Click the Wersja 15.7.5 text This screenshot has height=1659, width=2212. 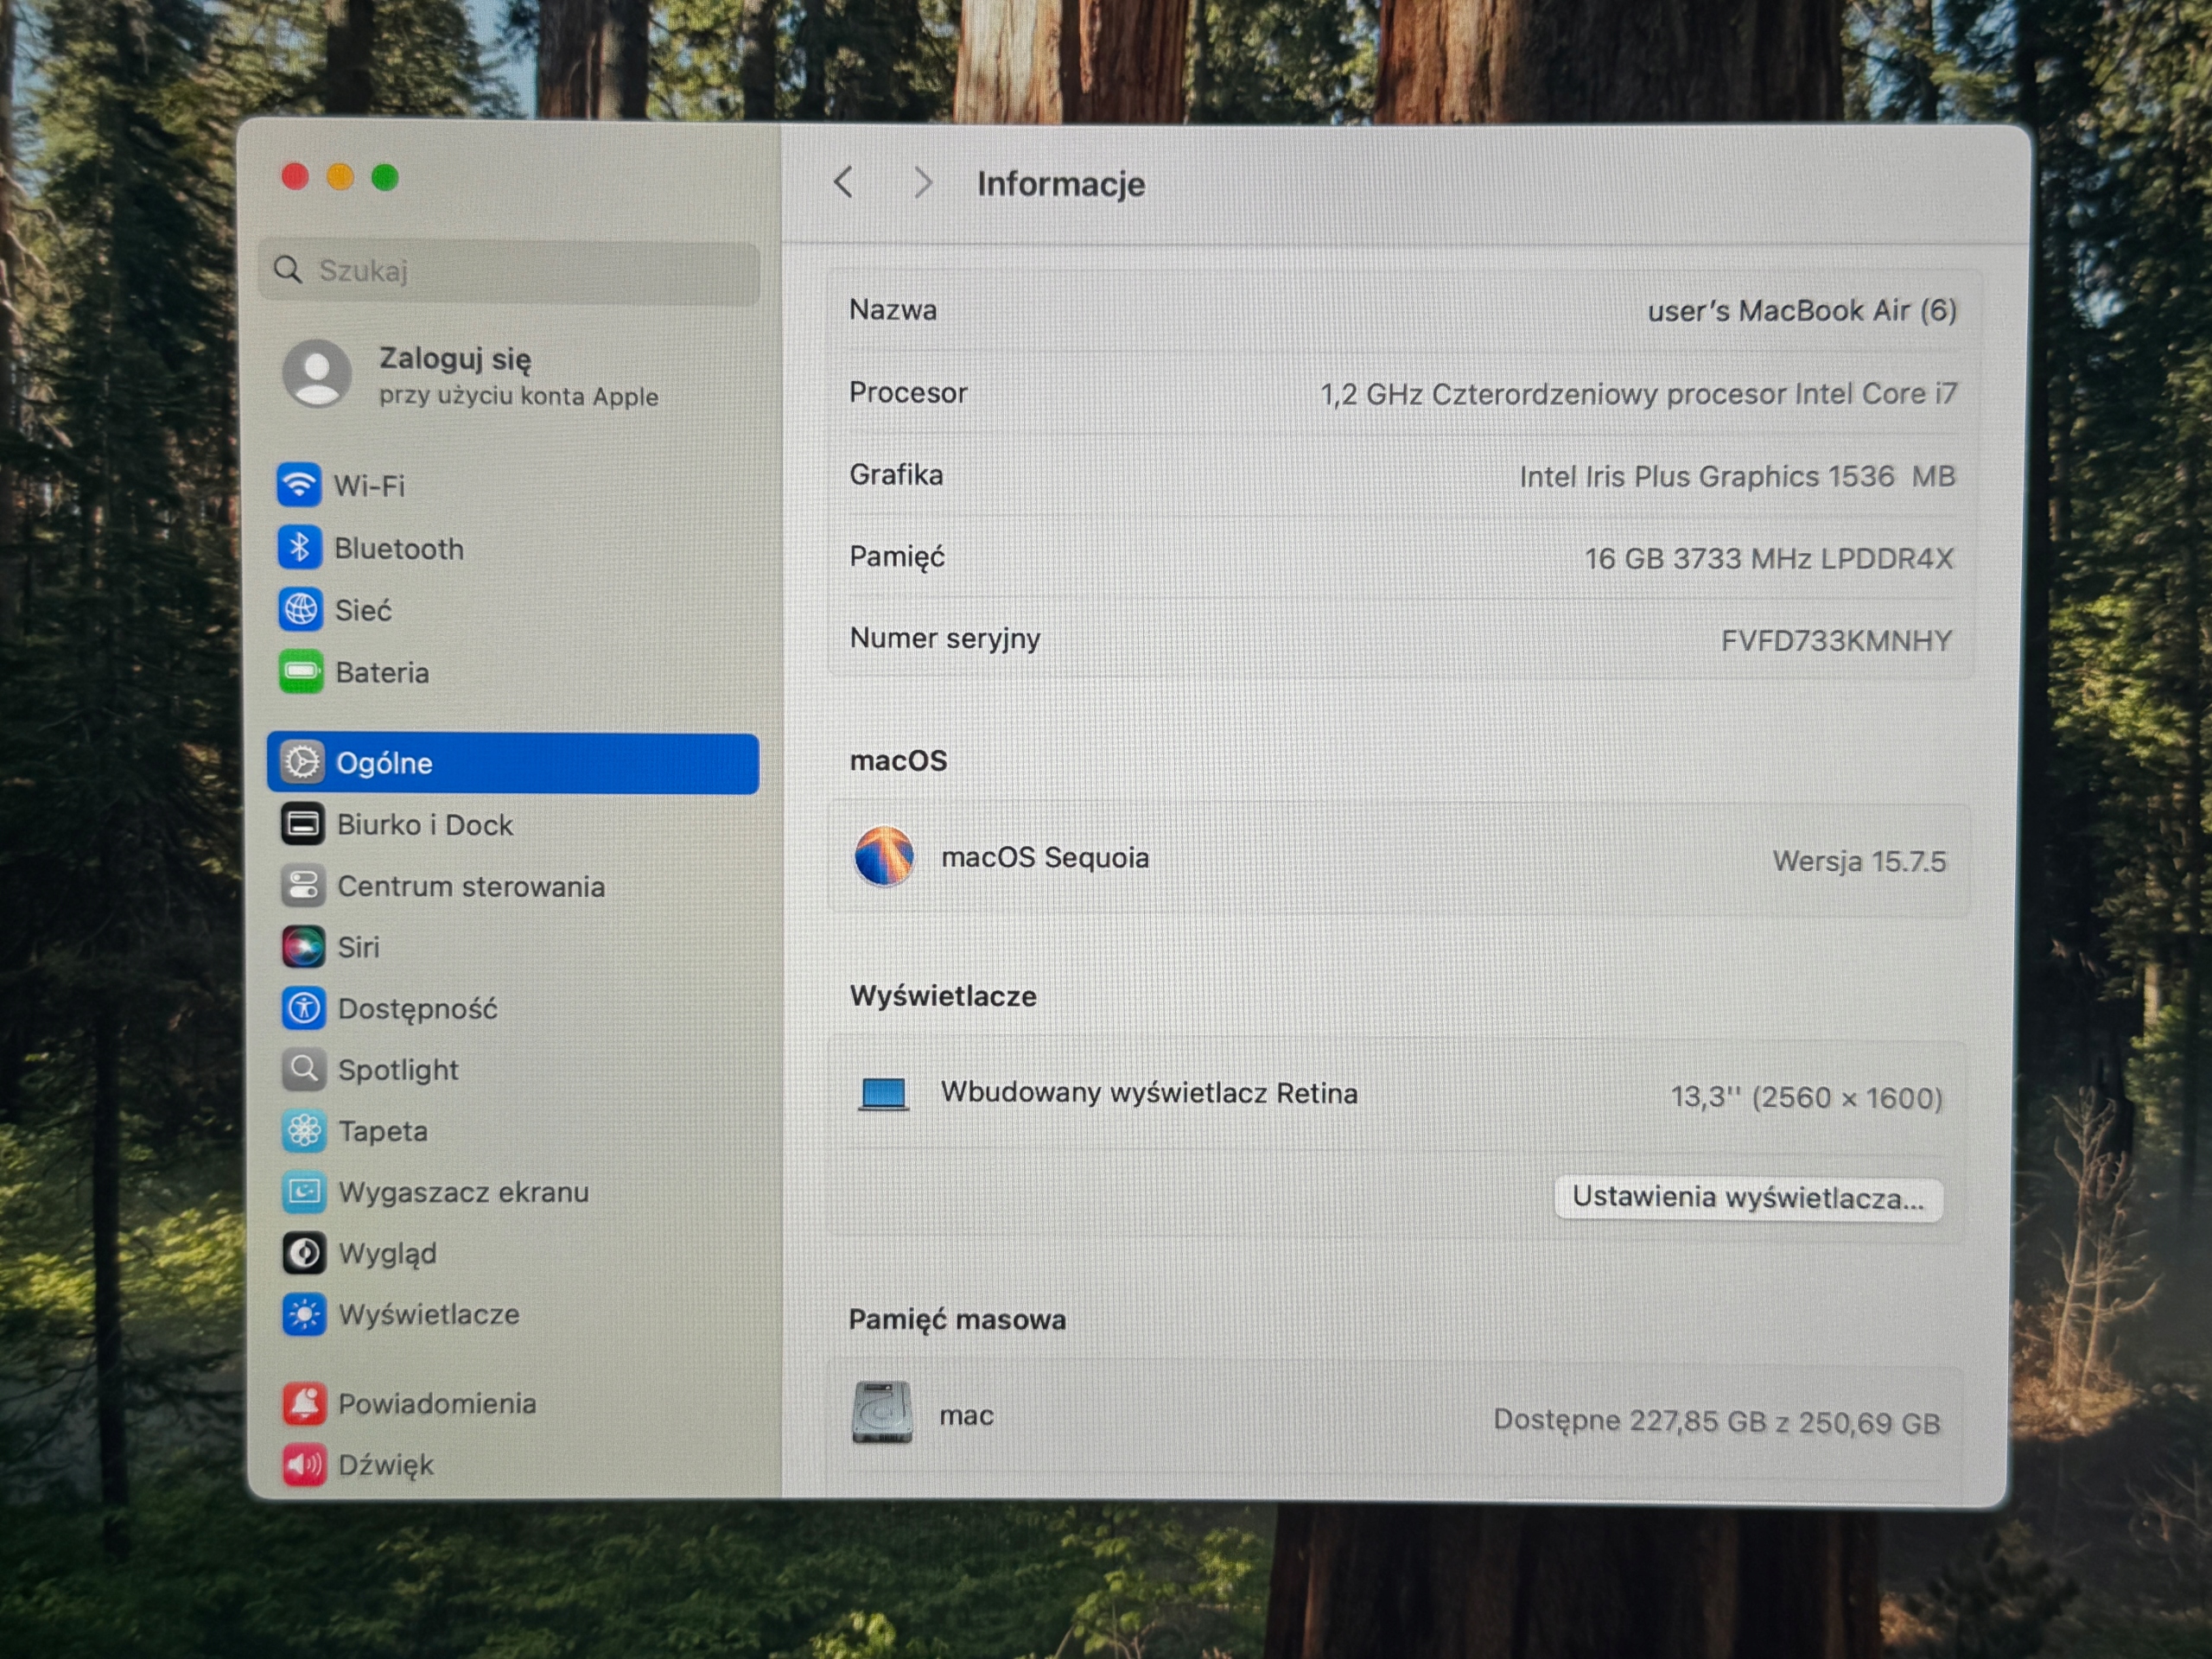[1859, 861]
